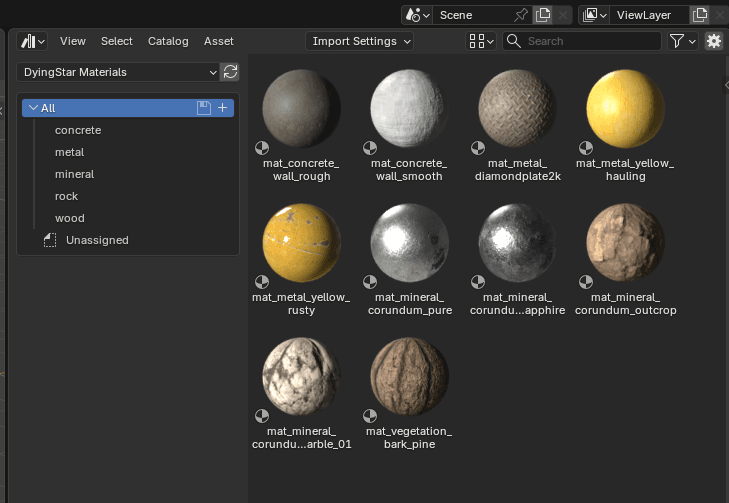Image resolution: width=729 pixels, height=503 pixels.
Task: Open the Import Settings dropdown
Action: [359, 41]
